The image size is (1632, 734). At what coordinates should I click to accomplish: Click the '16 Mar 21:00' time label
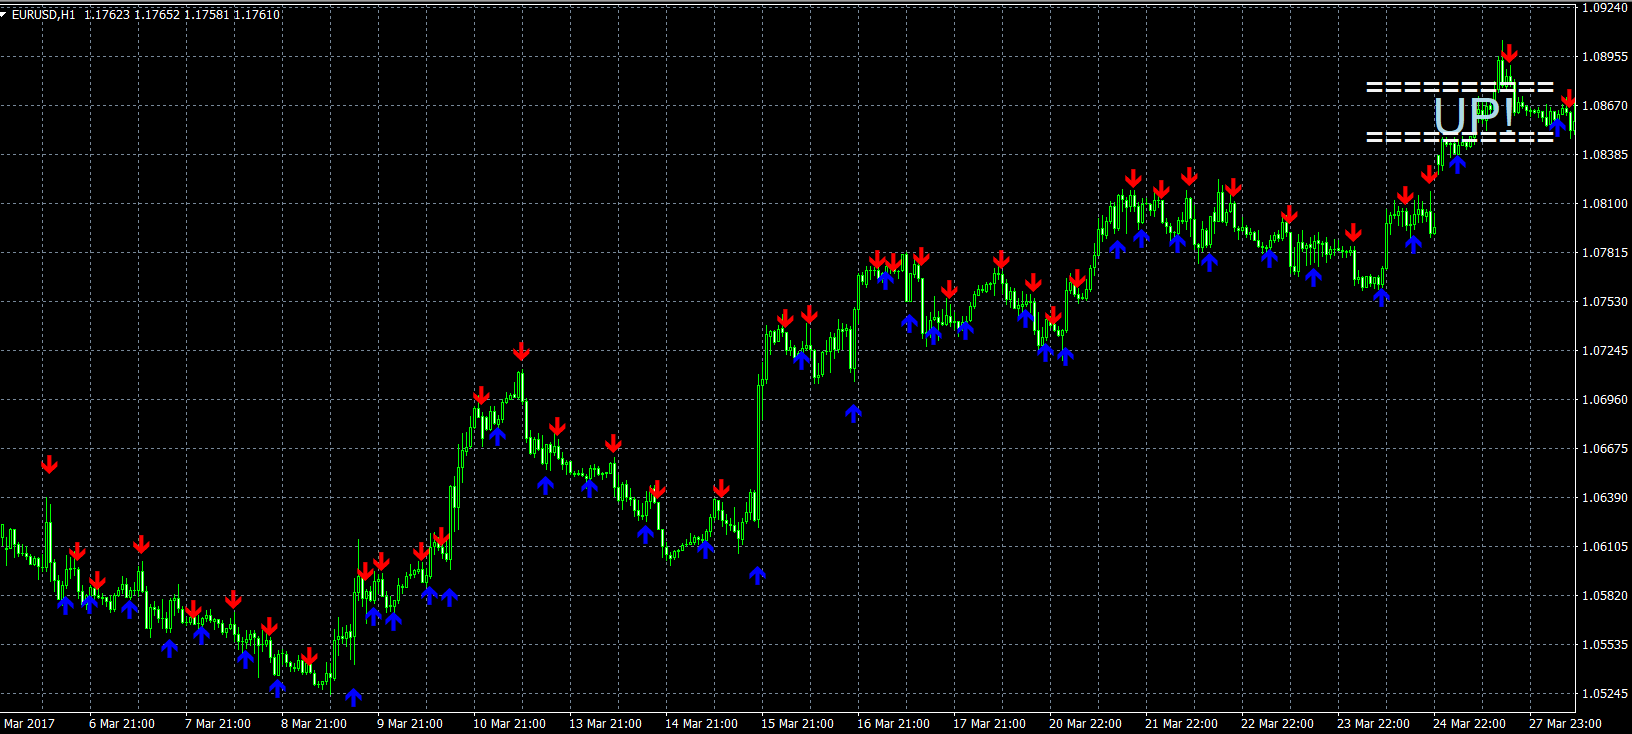[893, 724]
